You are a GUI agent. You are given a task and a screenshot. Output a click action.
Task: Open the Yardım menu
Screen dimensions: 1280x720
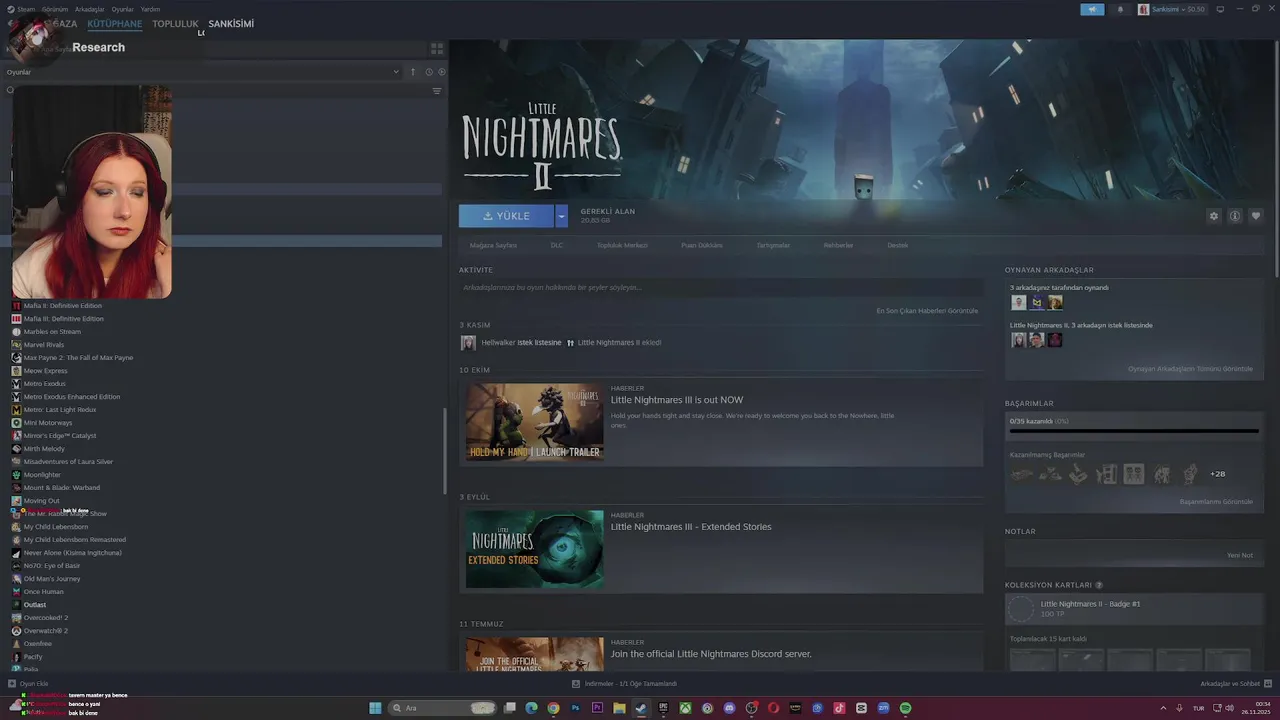click(x=150, y=9)
